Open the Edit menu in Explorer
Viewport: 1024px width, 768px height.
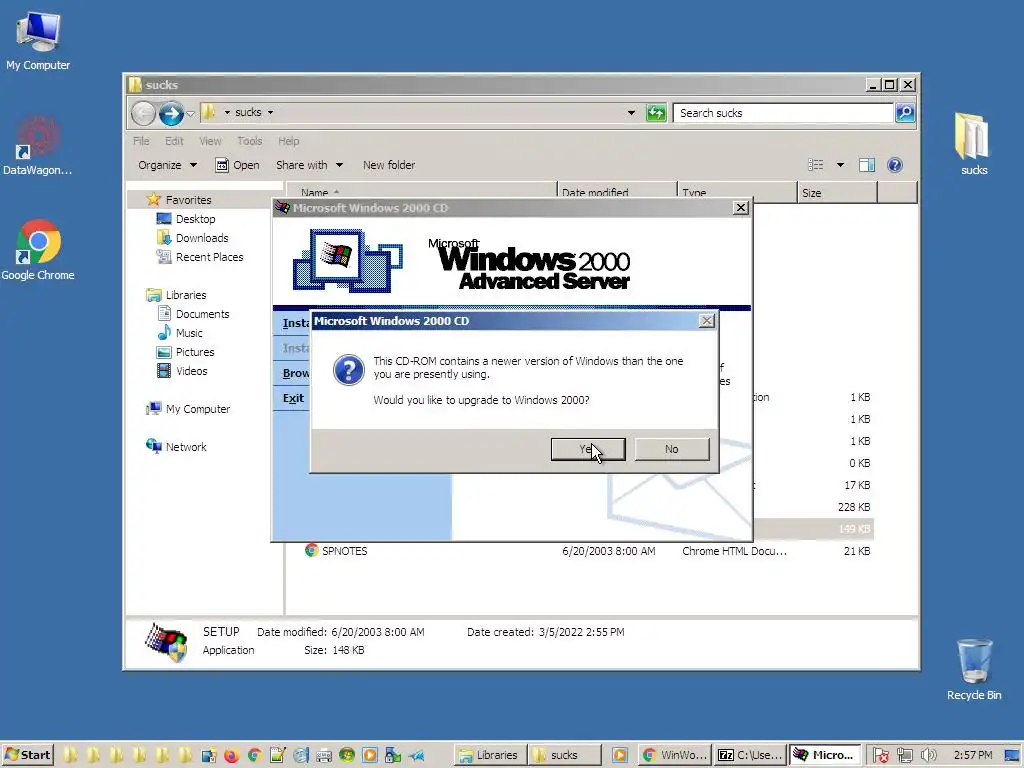tap(174, 141)
